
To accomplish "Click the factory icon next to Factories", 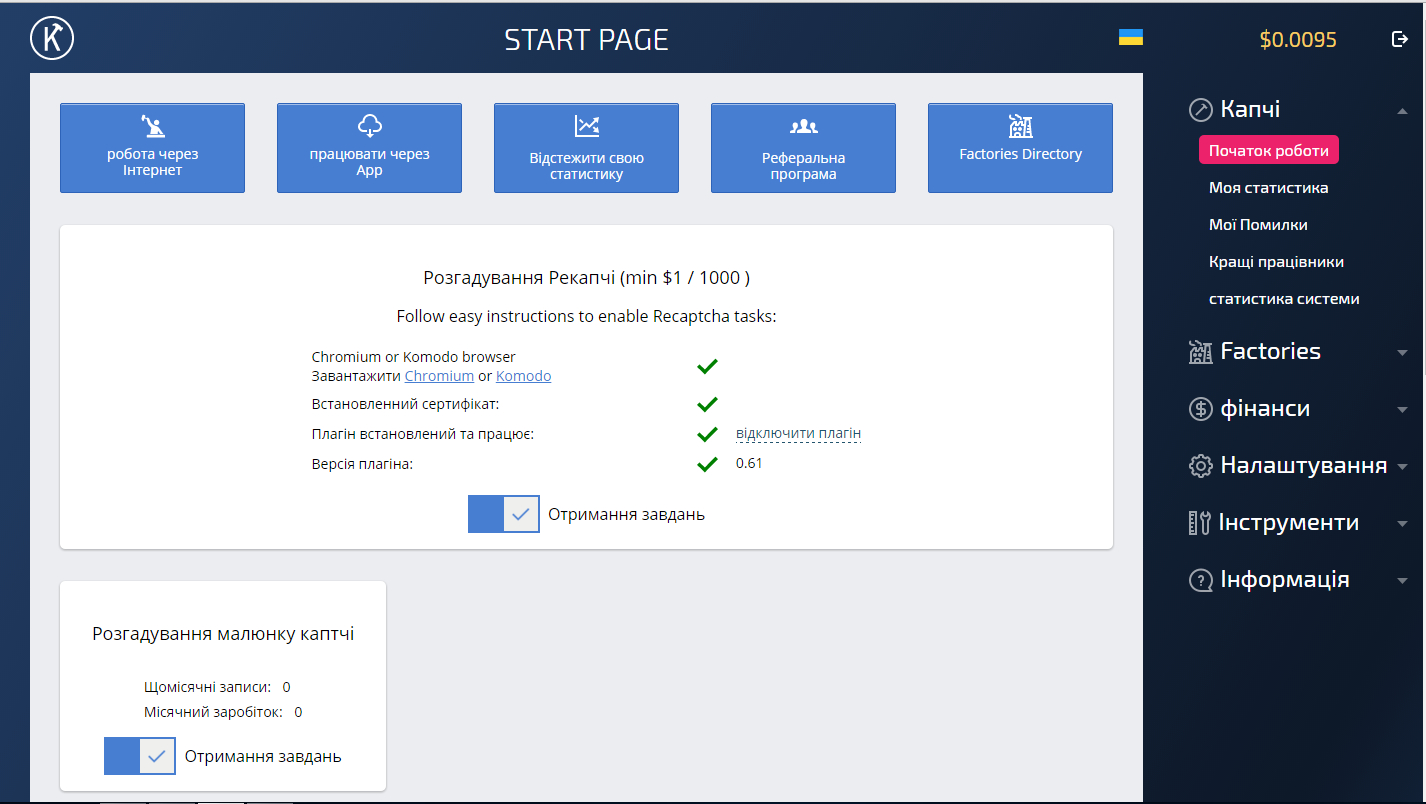I will click(x=1200, y=352).
